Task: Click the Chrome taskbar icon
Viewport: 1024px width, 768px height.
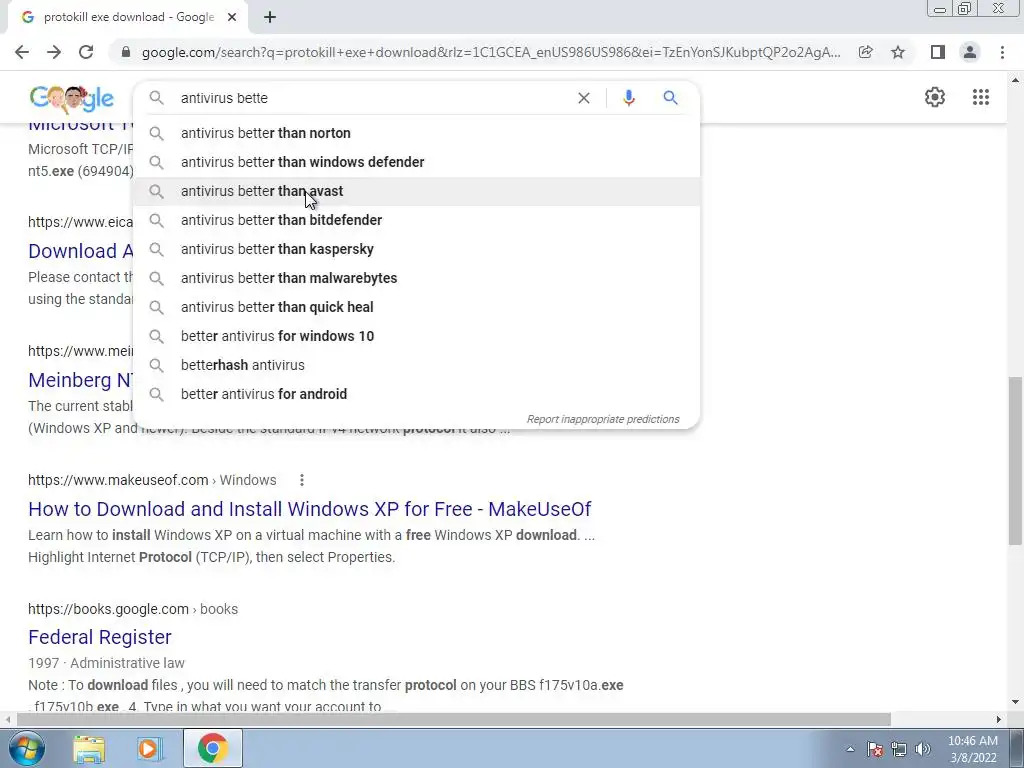Action: click(212, 748)
